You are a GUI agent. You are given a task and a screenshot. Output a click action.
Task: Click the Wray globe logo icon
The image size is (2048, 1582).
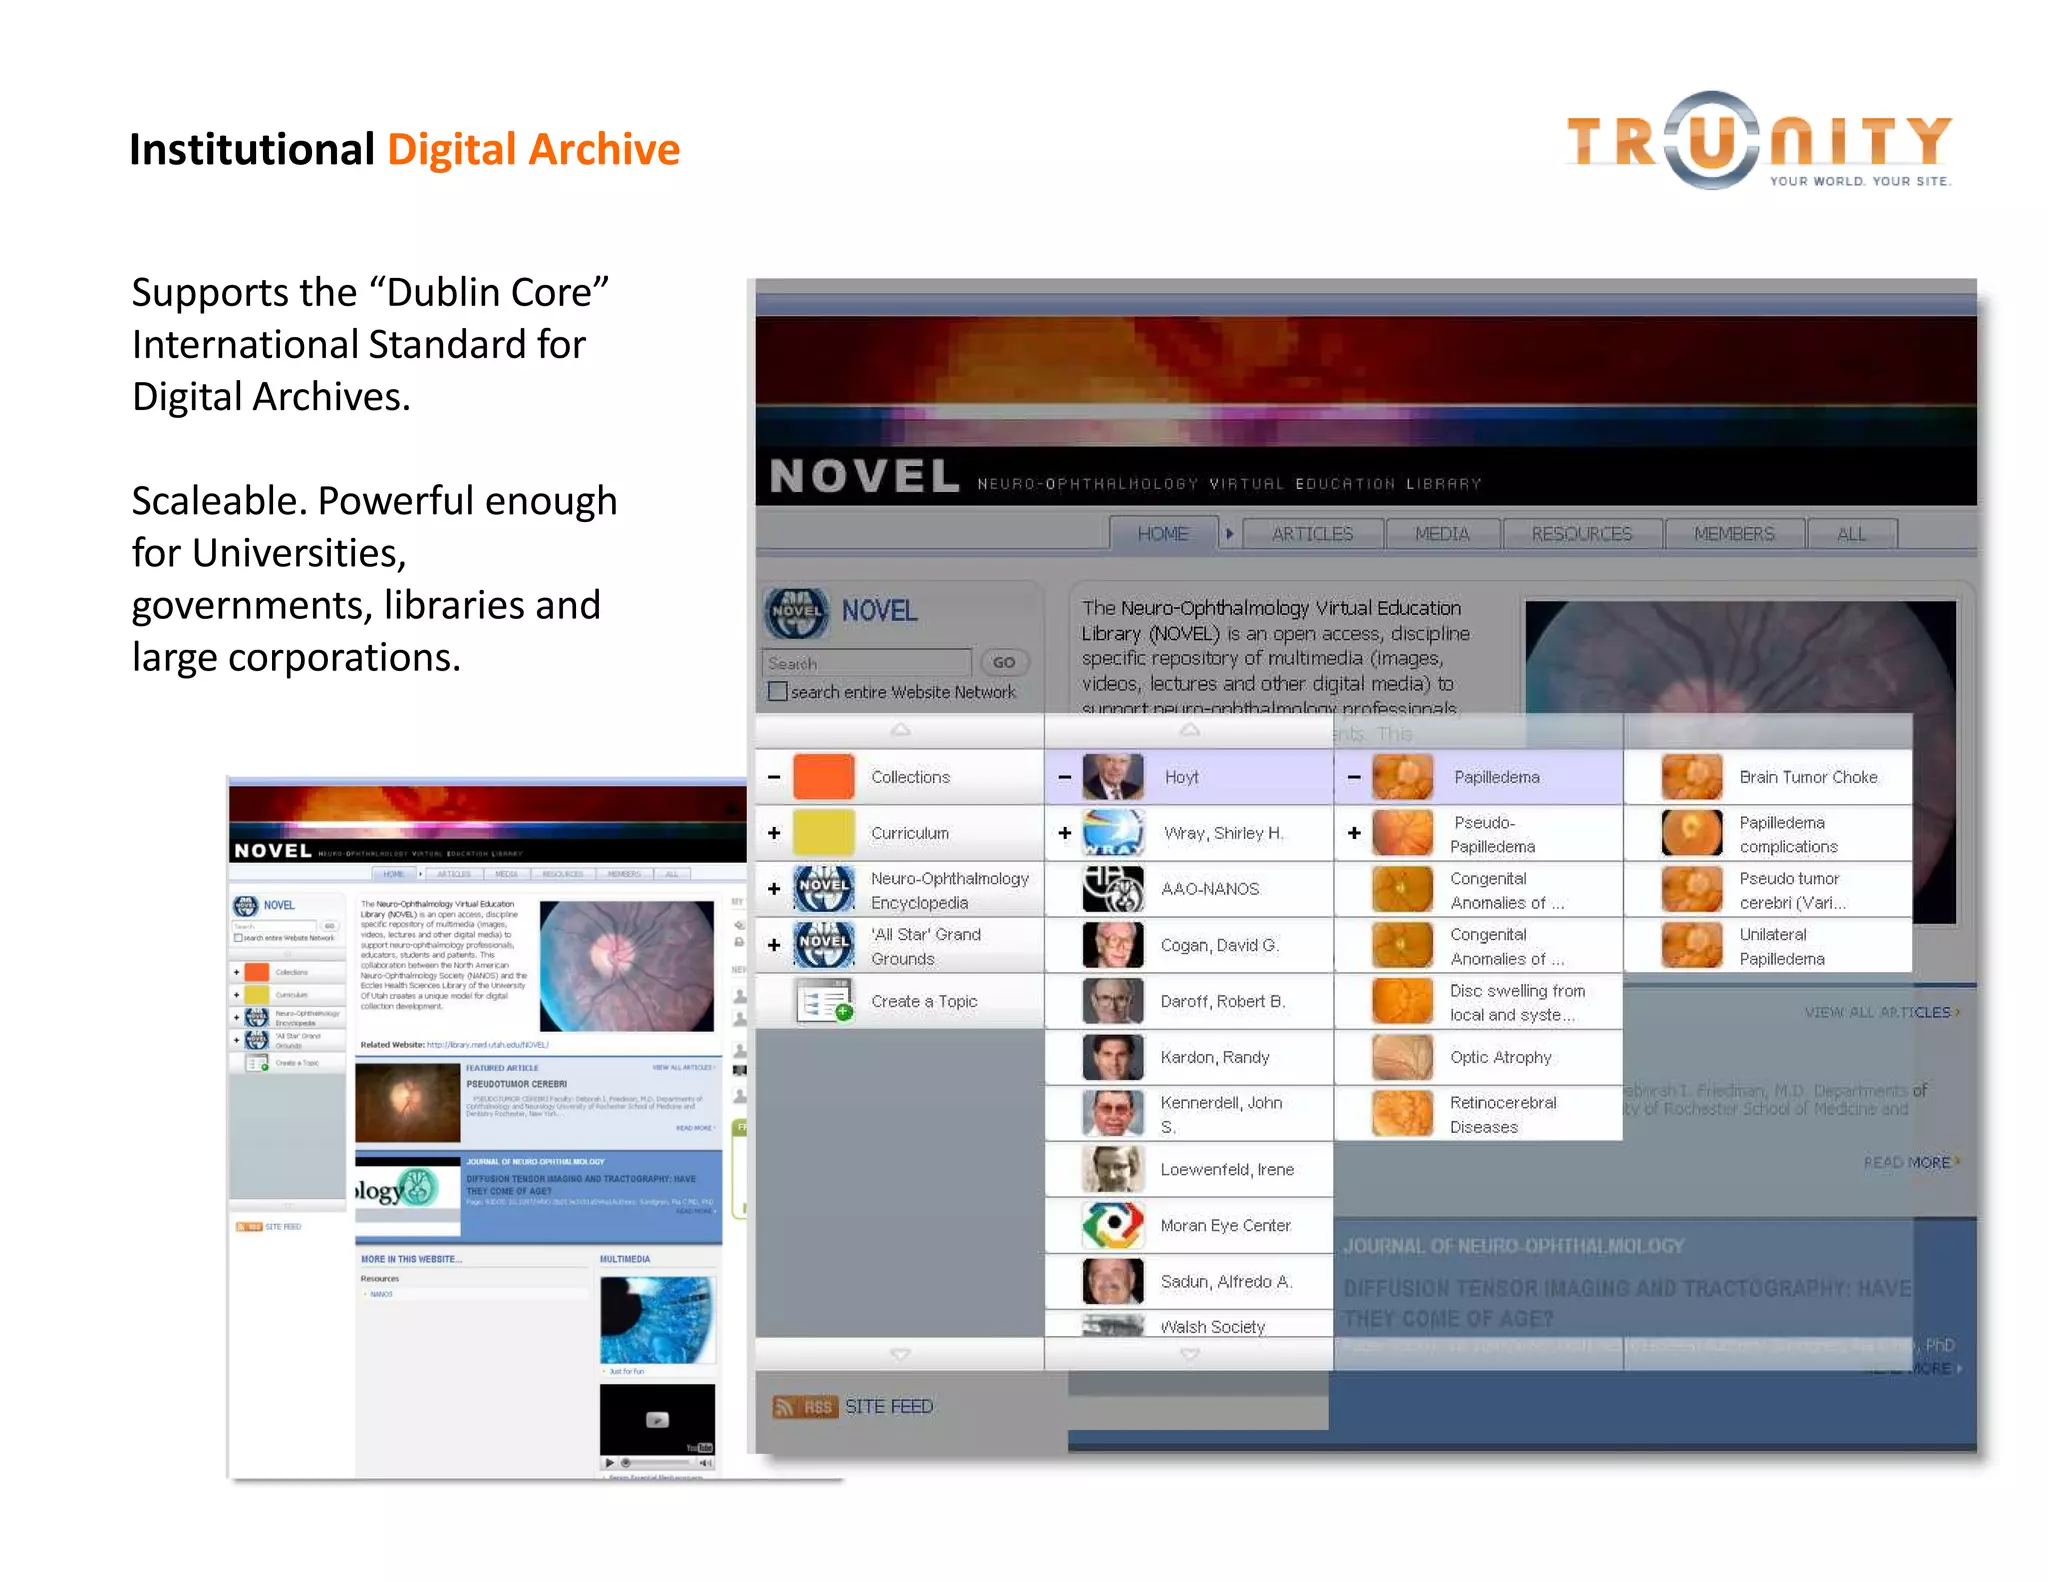click(1113, 833)
